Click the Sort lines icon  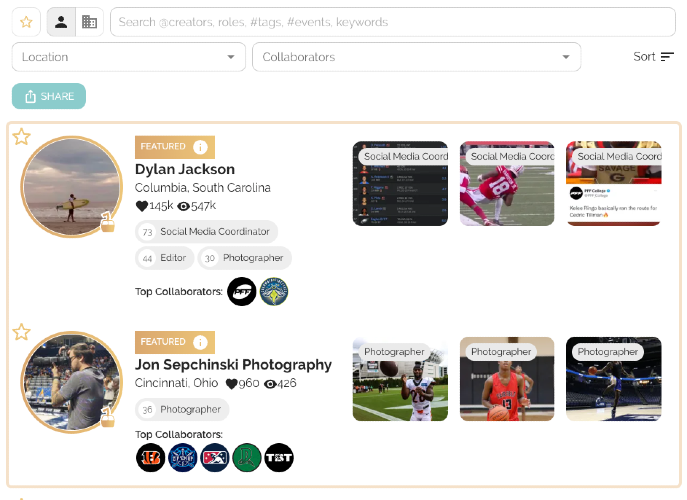click(x=667, y=57)
